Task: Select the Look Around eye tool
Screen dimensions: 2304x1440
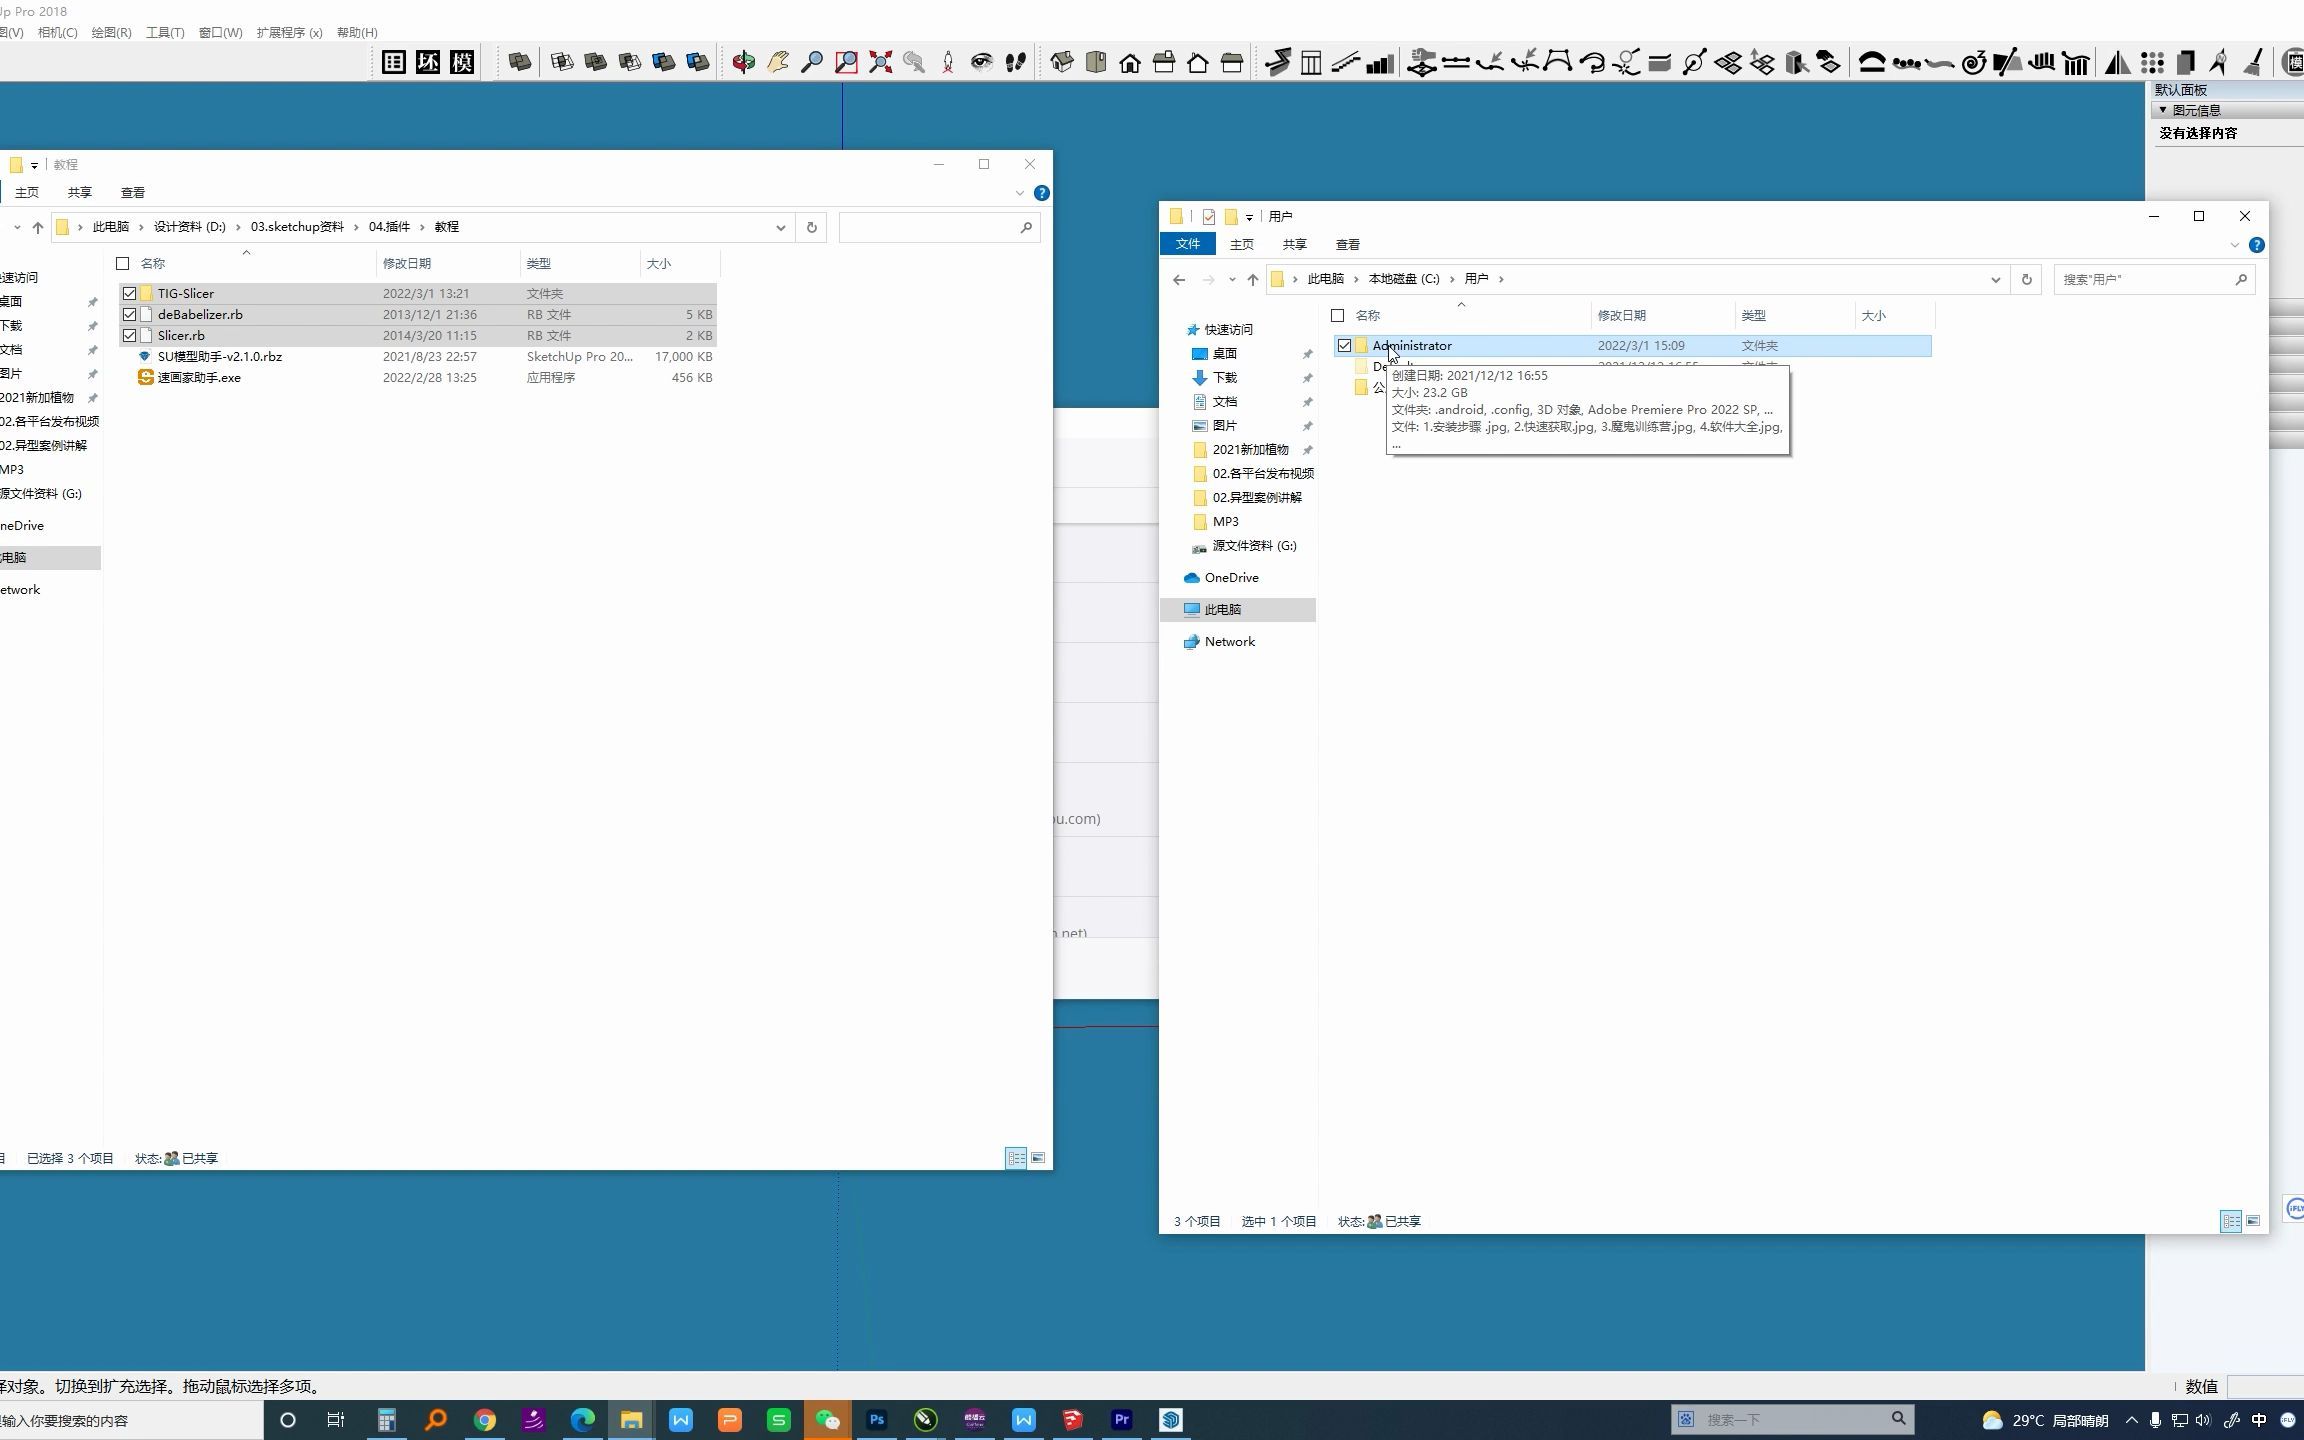Action: click(982, 62)
